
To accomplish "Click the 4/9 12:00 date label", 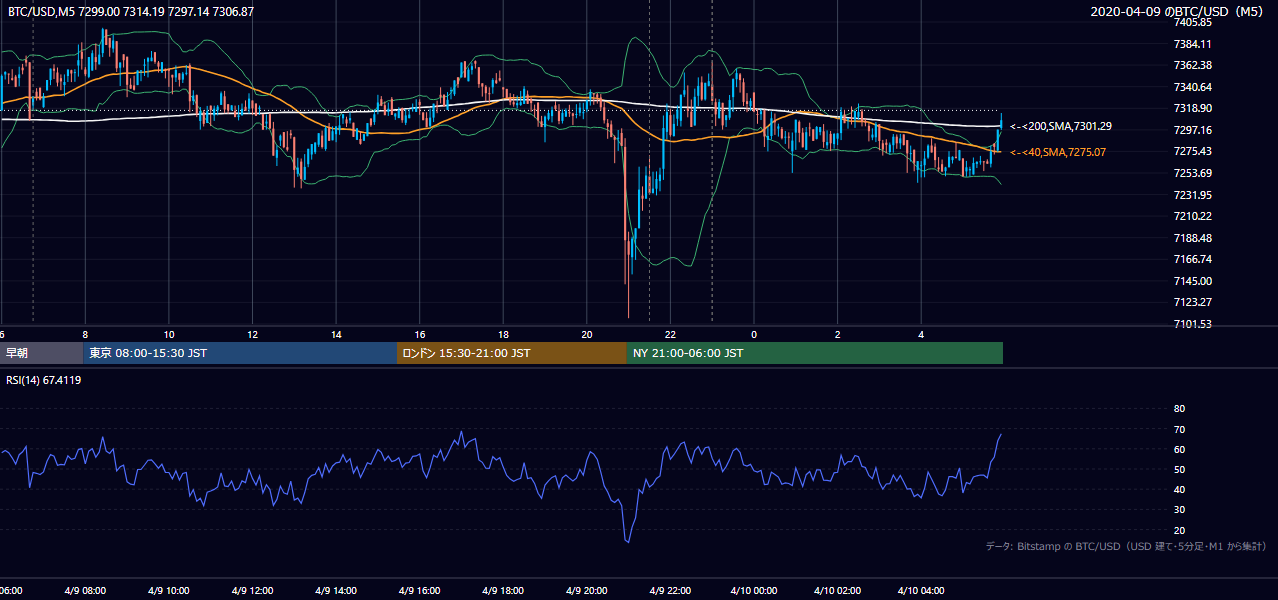I will [x=252, y=591].
